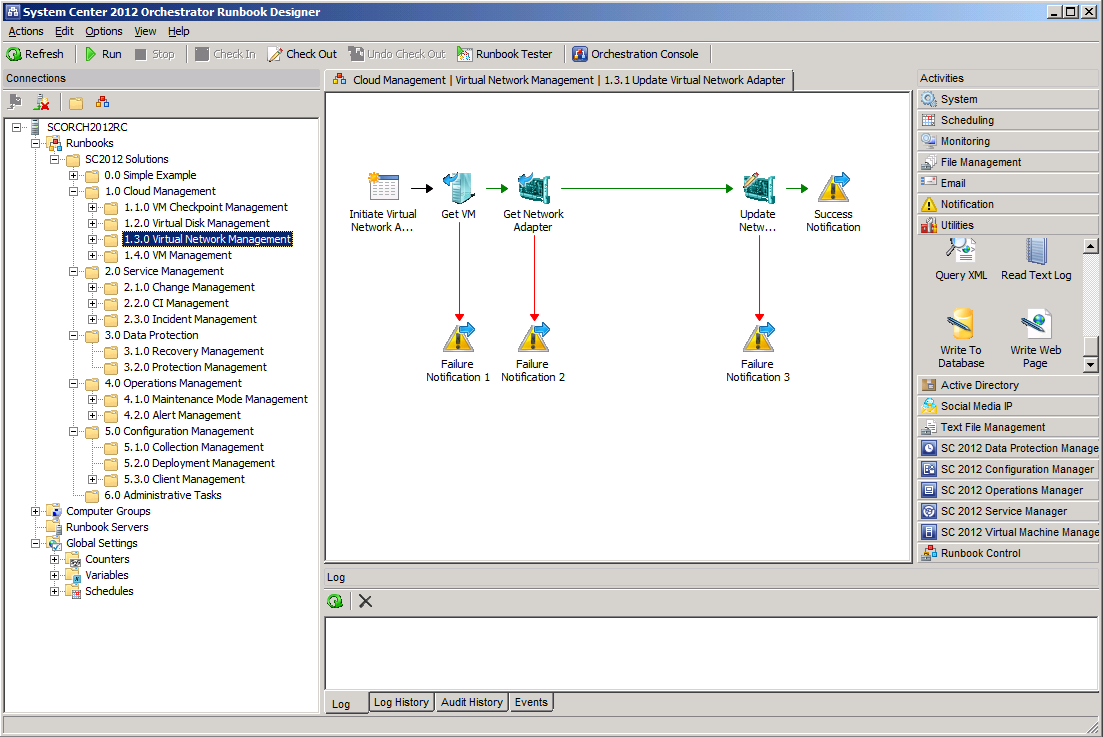Click the 1.3.1 Update Virtual Network Adapter tab
1103x737 pixels.
click(x=559, y=80)
